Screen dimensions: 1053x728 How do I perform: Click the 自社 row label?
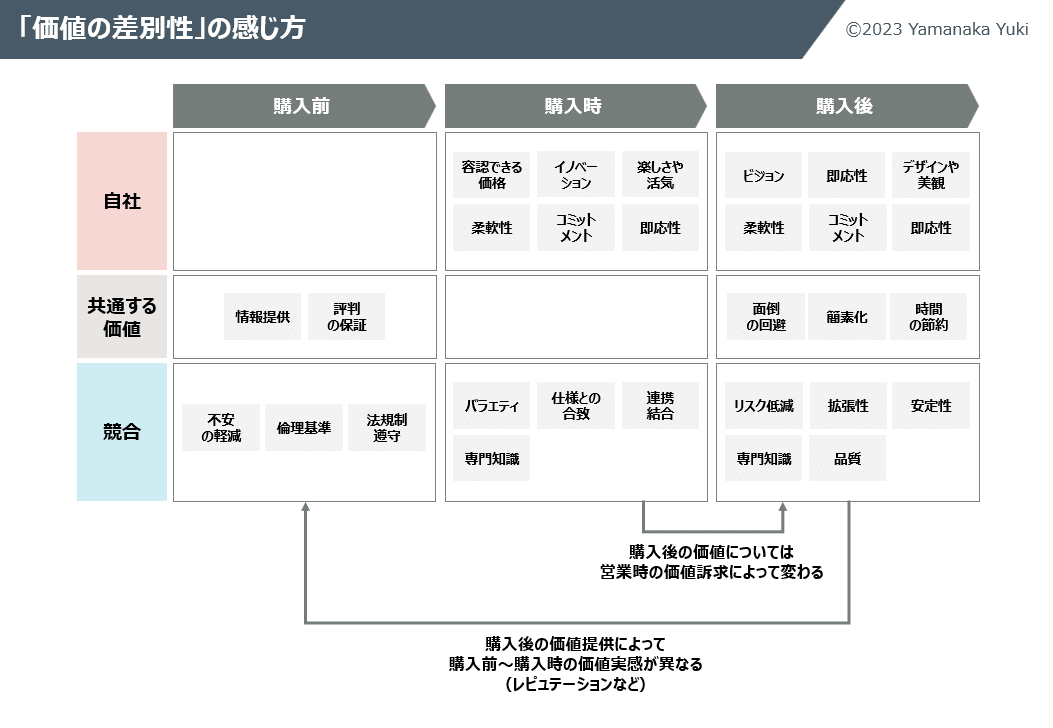click(x=122, y=201)
